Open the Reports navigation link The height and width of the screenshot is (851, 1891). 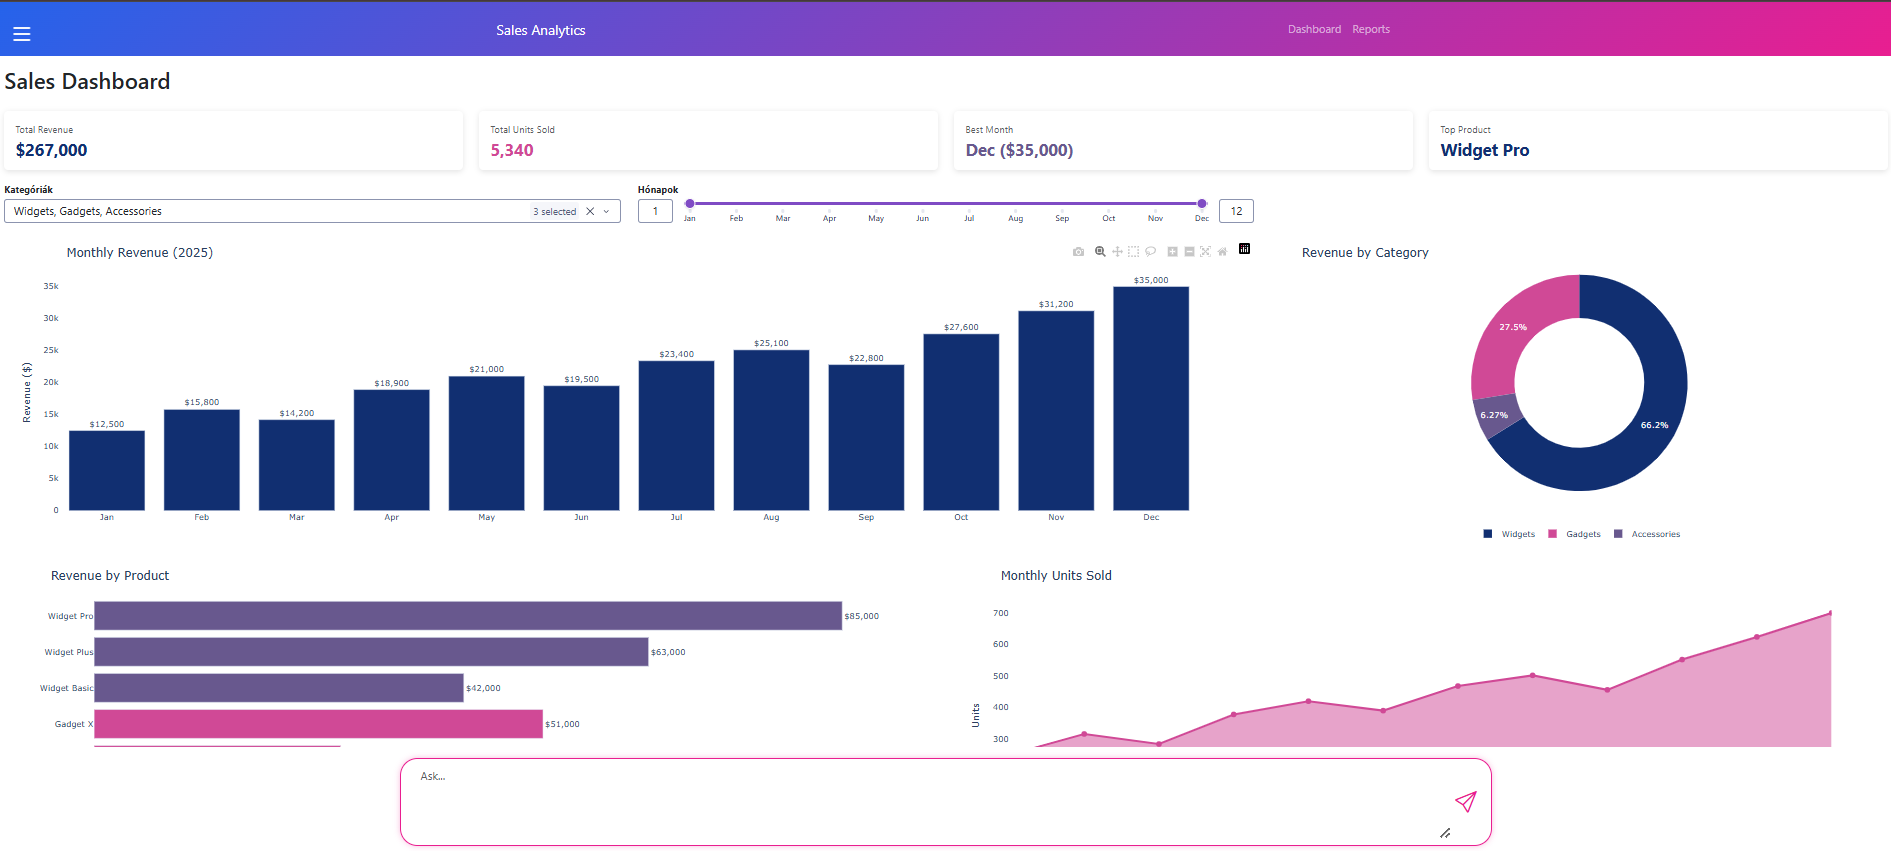coord(1371,30)
